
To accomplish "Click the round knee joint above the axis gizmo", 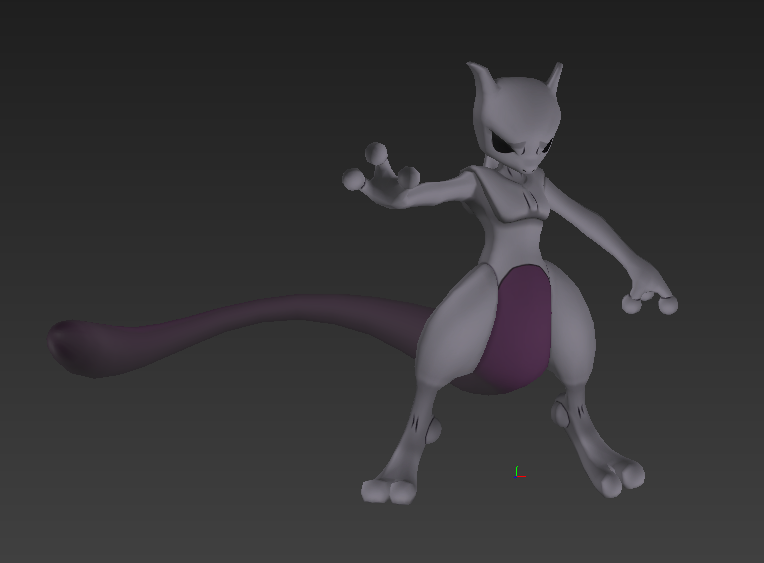I will pyautogui.click(x=564, y=411).
